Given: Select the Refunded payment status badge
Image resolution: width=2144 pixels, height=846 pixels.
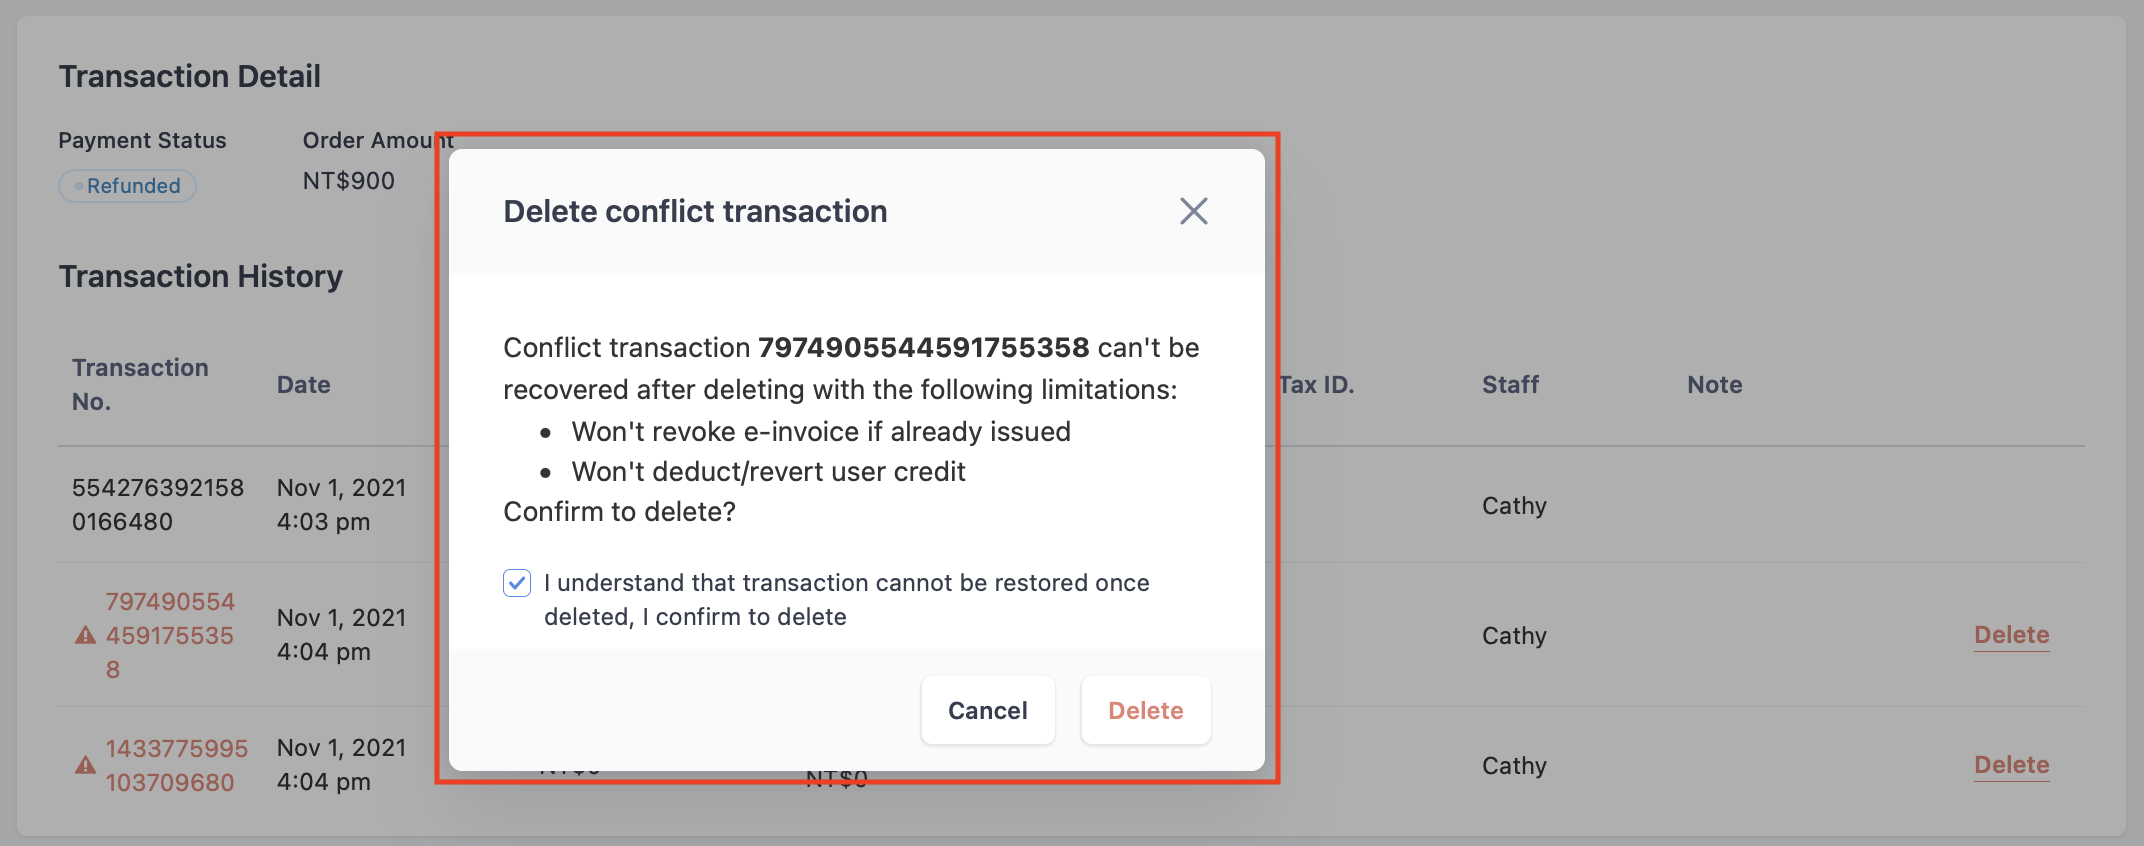Looking at the screenshot, I should 127,186.
